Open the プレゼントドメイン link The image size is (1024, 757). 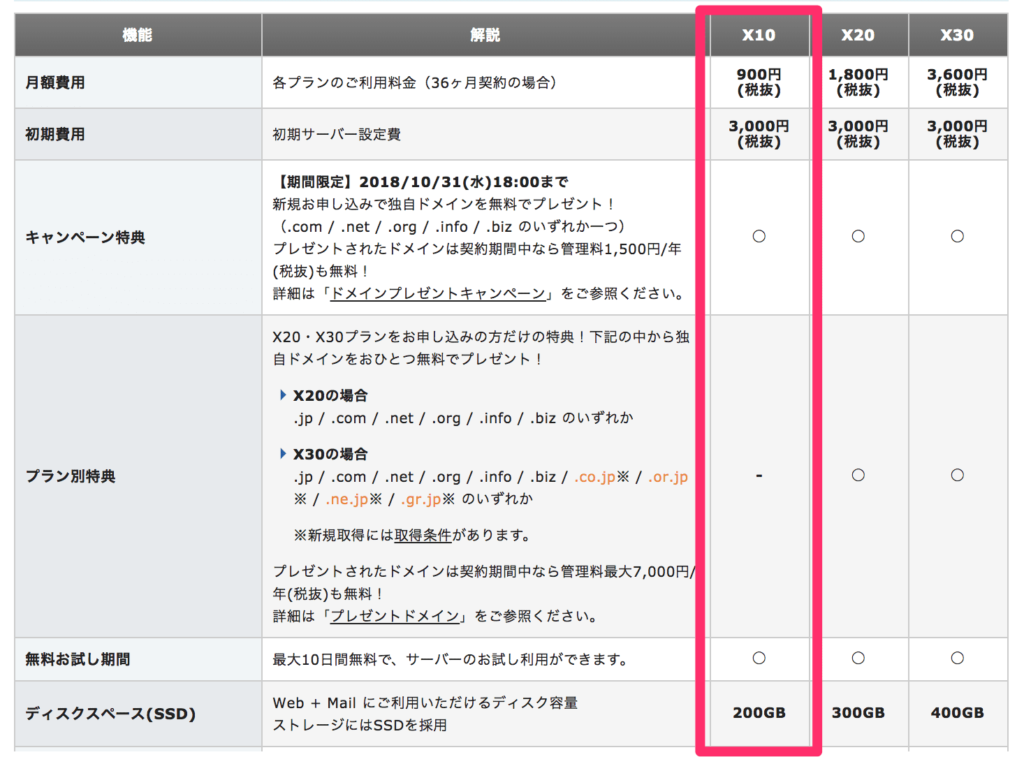[x=394, y=616]
